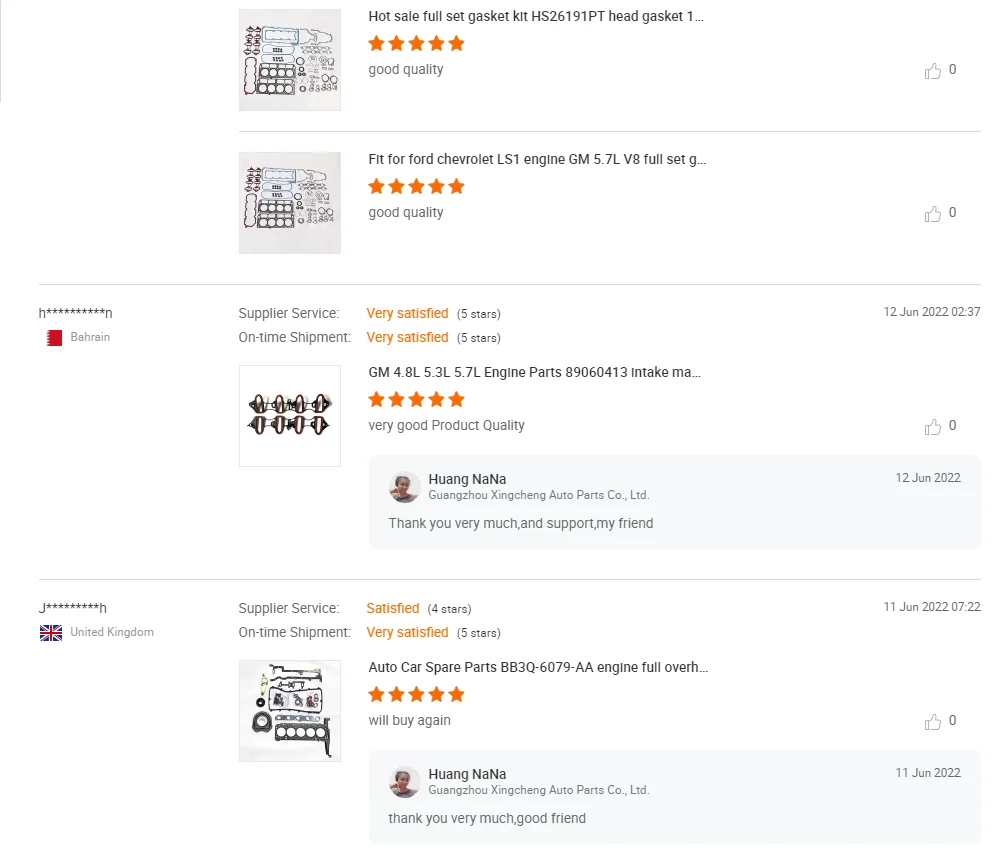995x857 pixels.
Task: Open Hot sale full set gasket kit link
Action: tap(537, 17)
